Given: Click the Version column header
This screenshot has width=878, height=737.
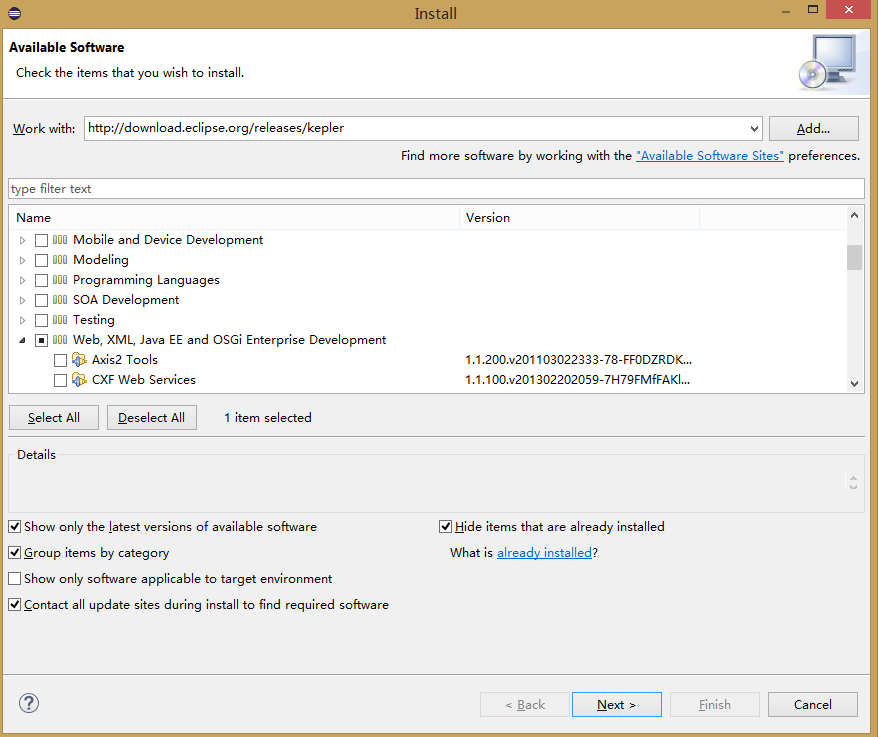Looking at the screenshot, I should [x=580, y=218].
